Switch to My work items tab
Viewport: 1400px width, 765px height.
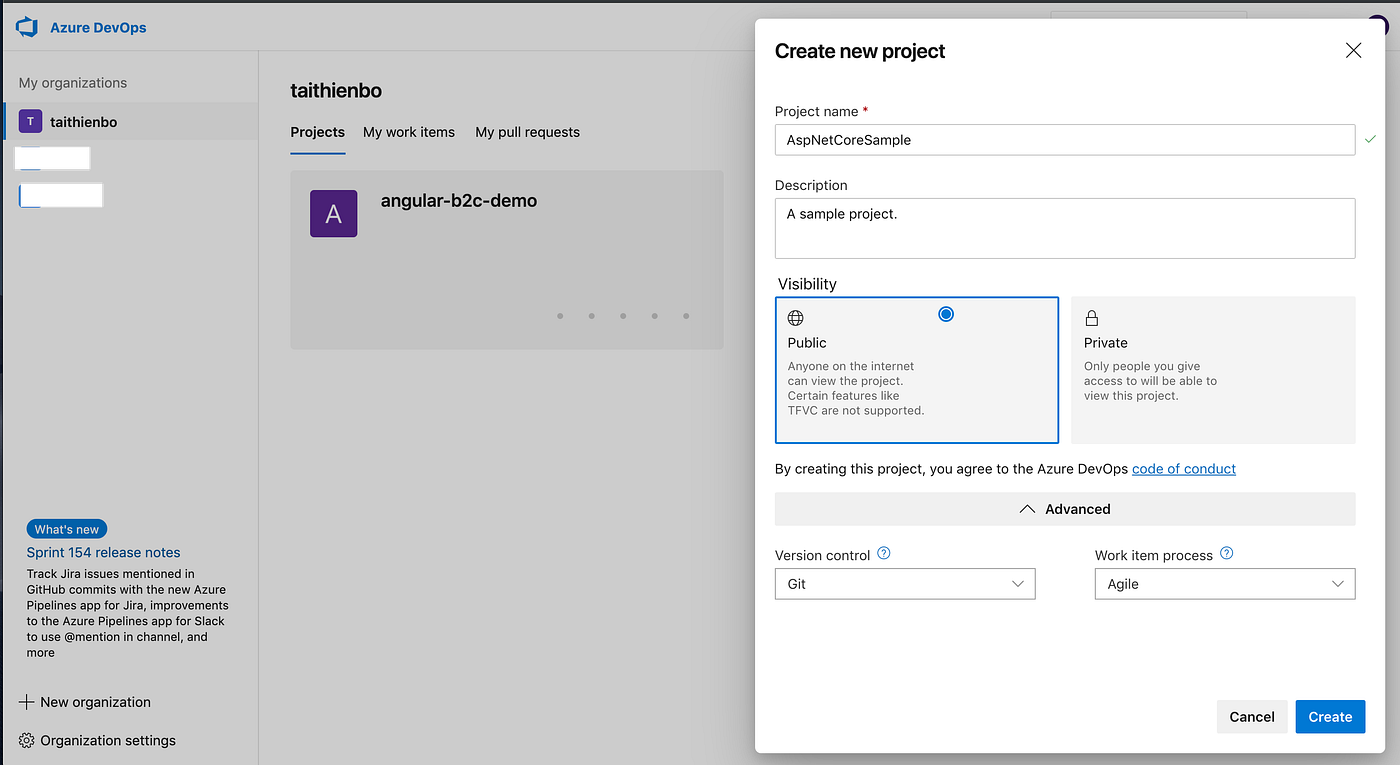coord(409,132)
